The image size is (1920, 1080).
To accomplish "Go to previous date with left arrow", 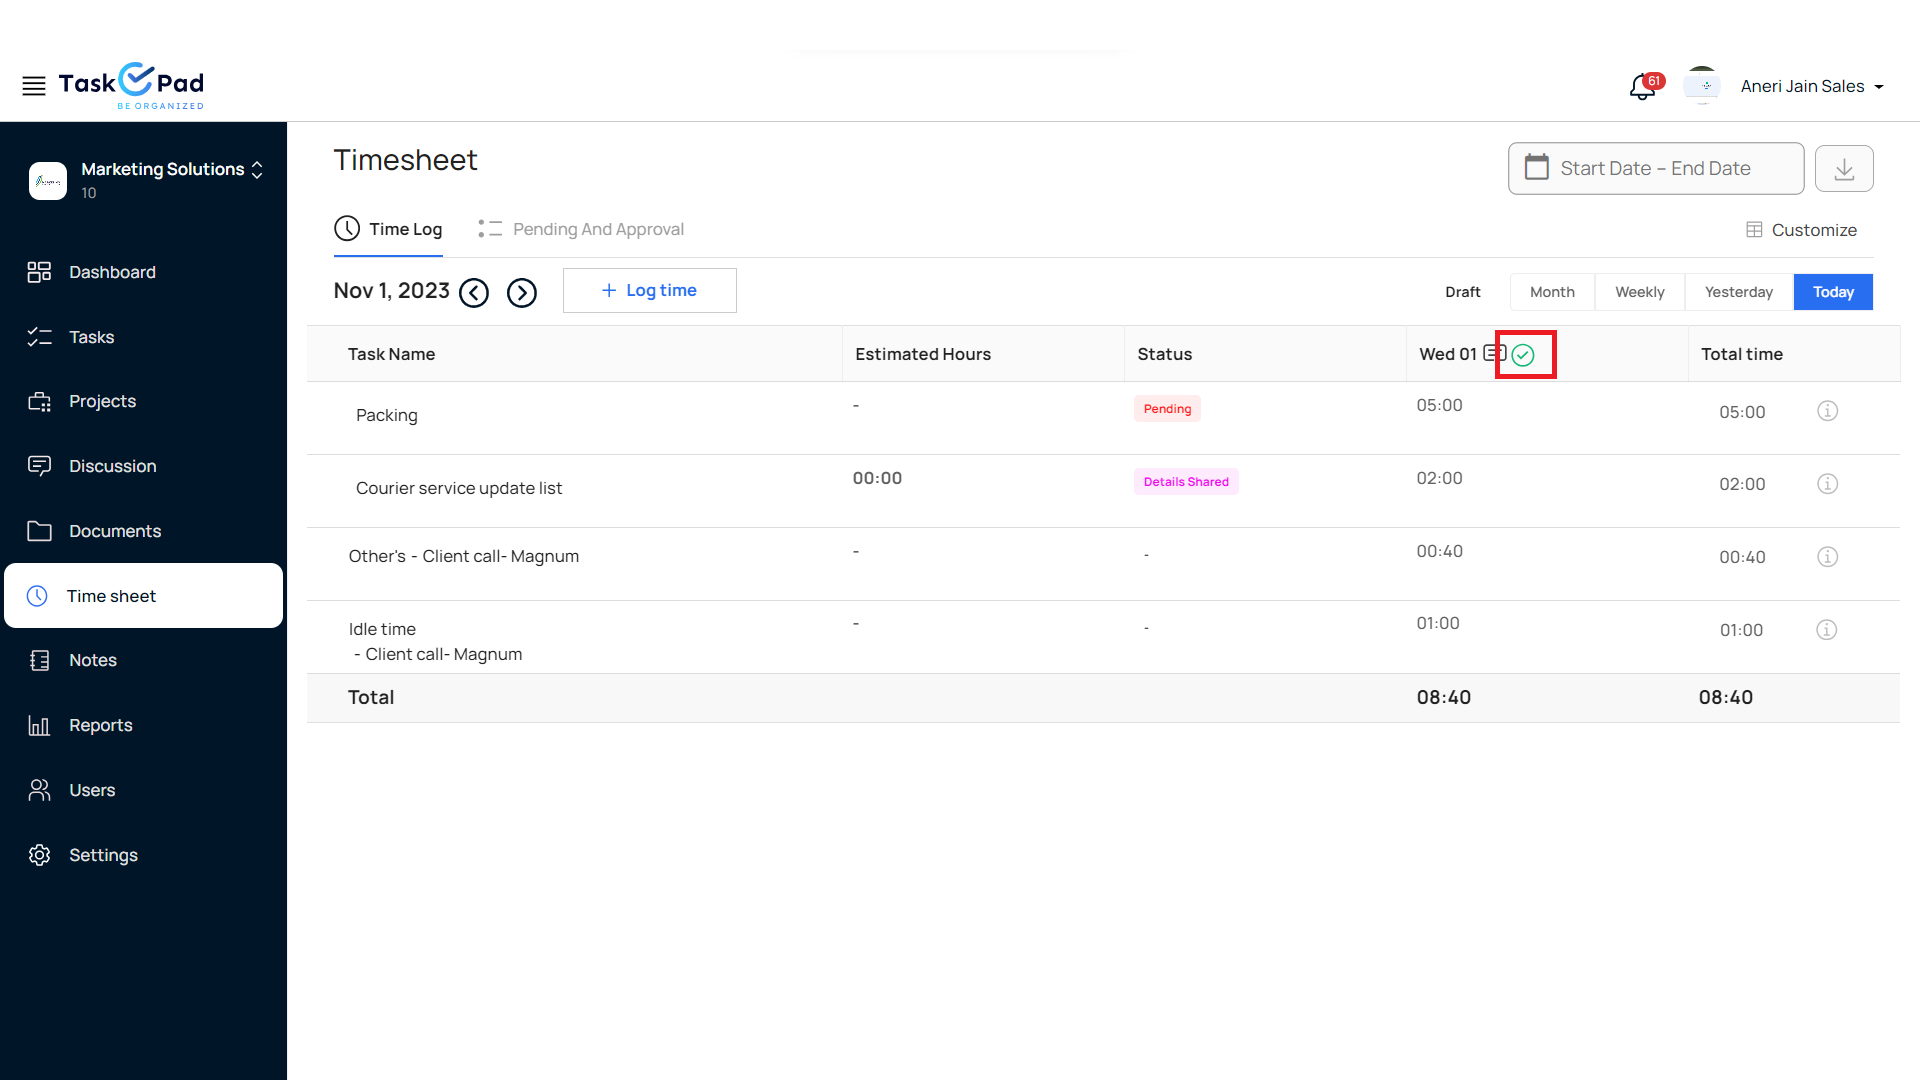I will click(474, 293).
